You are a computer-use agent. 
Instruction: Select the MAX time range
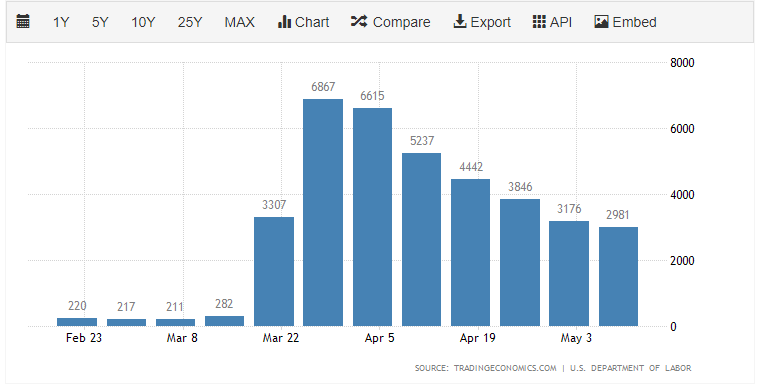coord(239,22)
